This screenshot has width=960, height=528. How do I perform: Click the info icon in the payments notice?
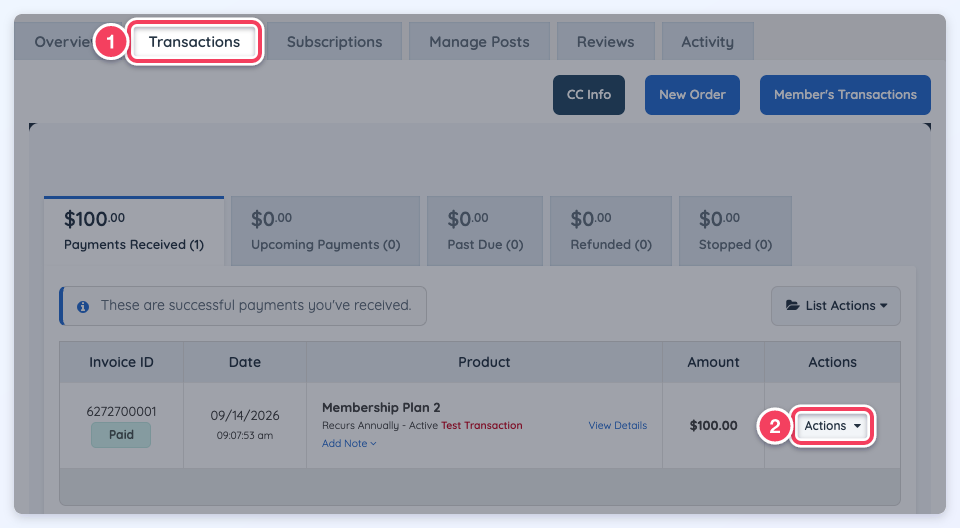tap(83, 306)
